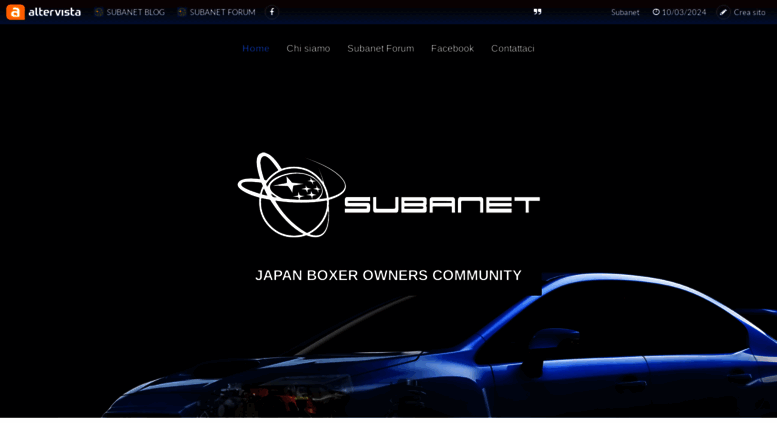Click the Subanet globe logo image
This screenshot has height=423, width=777.
292,195
